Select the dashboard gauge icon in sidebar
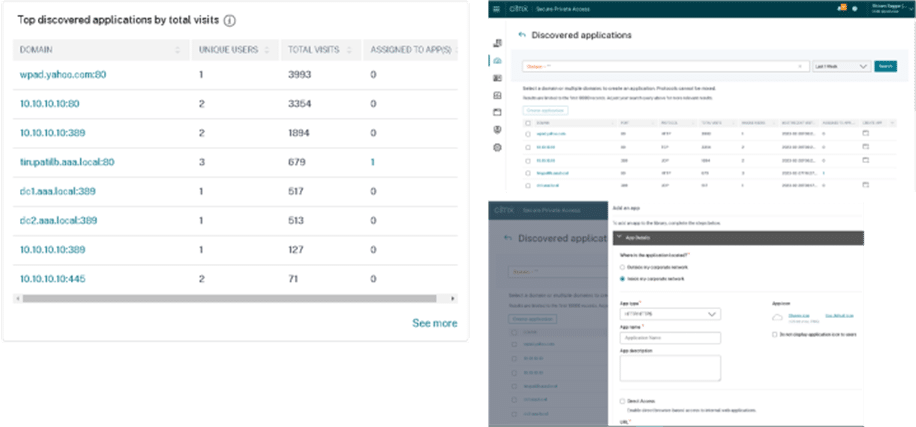This screenshot has height=427, width=916. [x=497, y=61]
